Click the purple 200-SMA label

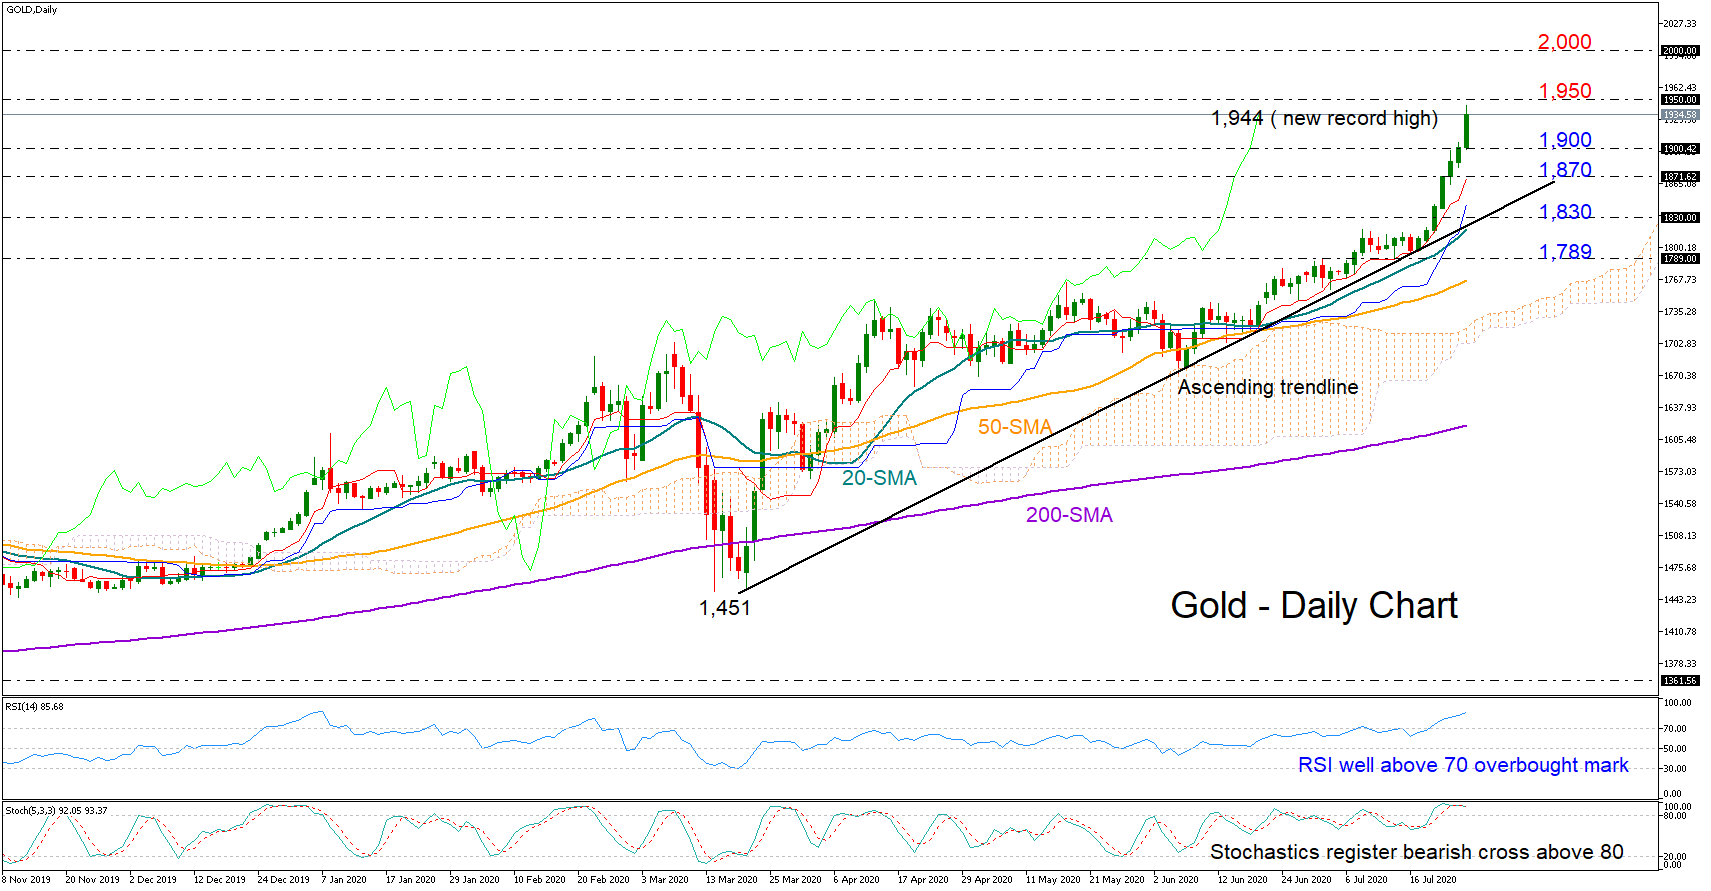(x=1068, y=515)
